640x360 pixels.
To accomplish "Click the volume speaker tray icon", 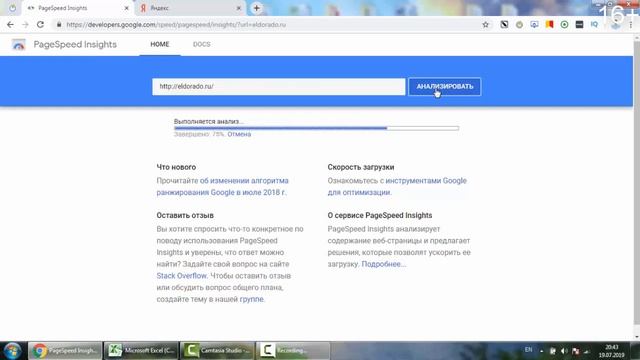I will [564, 351].
